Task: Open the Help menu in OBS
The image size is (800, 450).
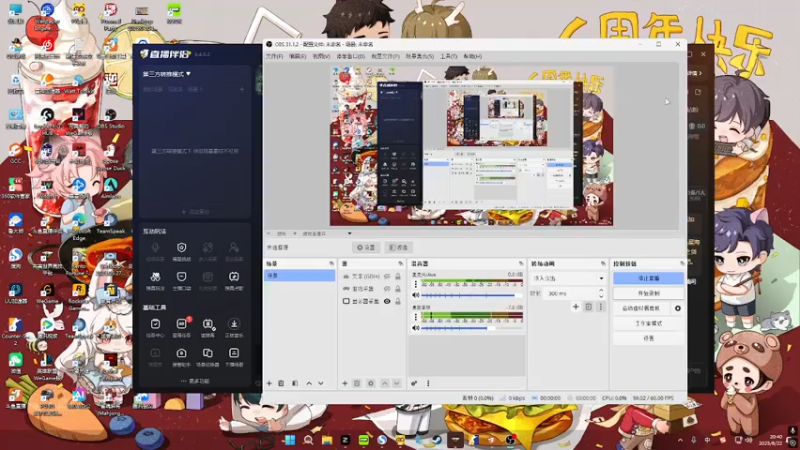Action: pyautogui.click(x=472, y=57)
